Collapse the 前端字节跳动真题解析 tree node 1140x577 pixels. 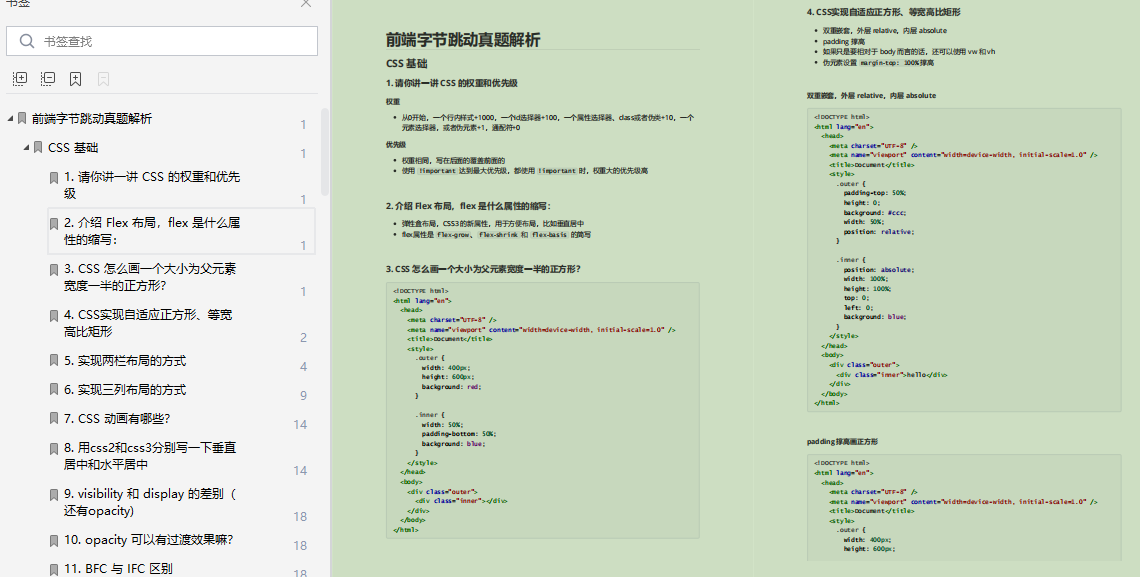(10, 118)
